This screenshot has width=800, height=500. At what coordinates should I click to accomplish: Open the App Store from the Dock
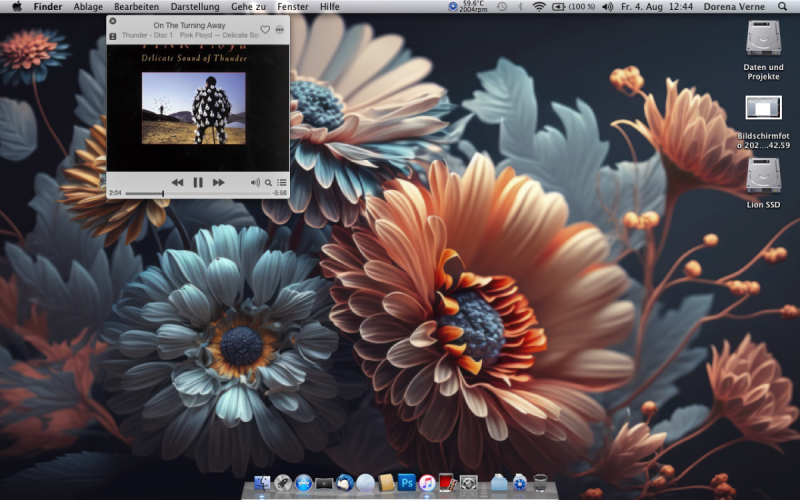tap(303, 484)
